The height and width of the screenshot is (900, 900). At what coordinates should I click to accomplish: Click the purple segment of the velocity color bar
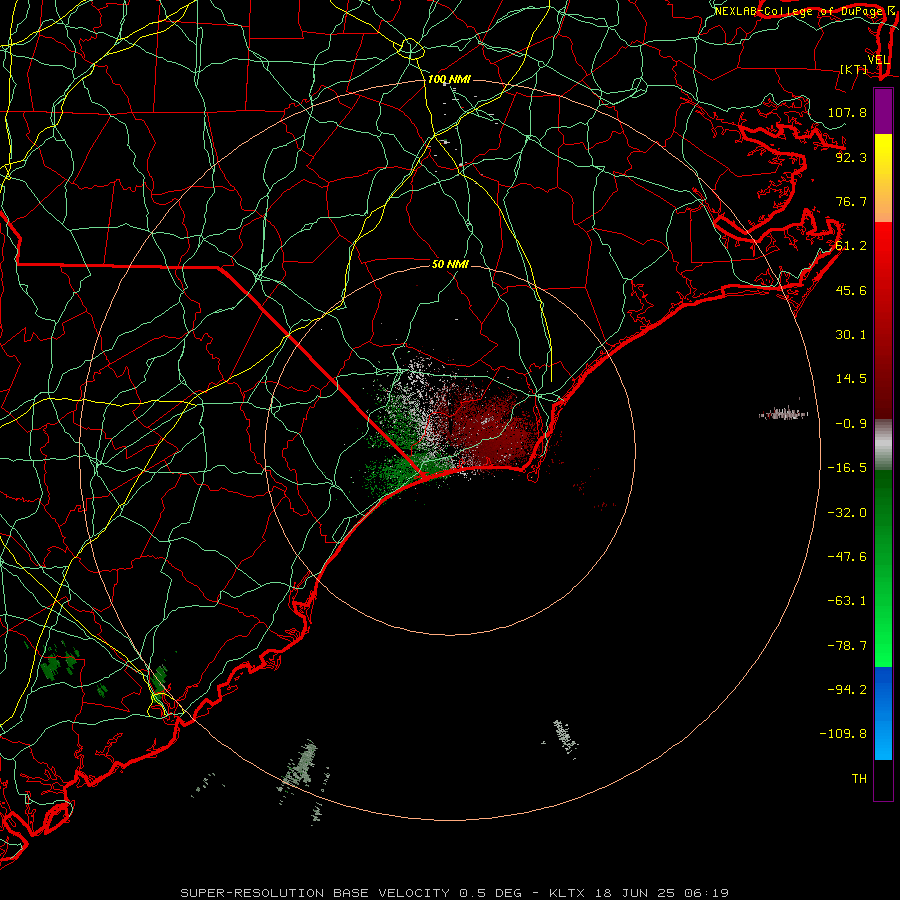883,111
